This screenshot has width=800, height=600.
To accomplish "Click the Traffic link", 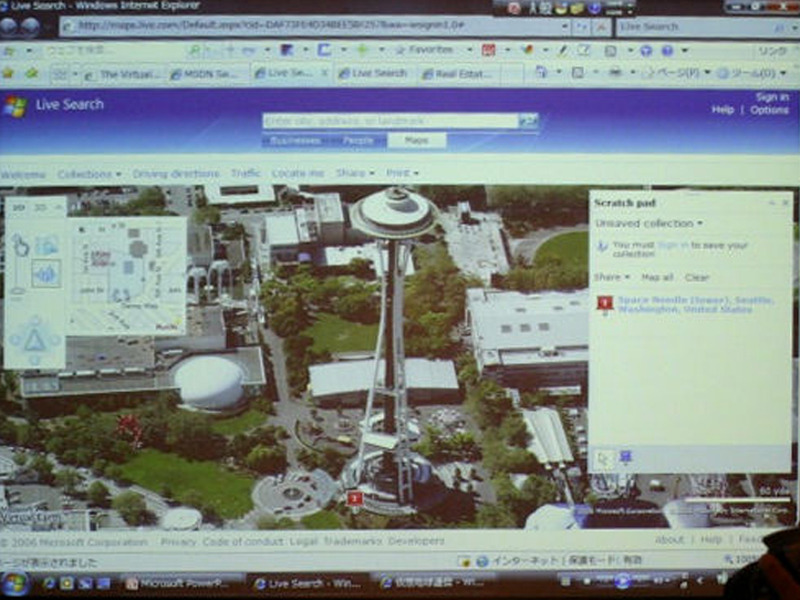I will [245, 173].
